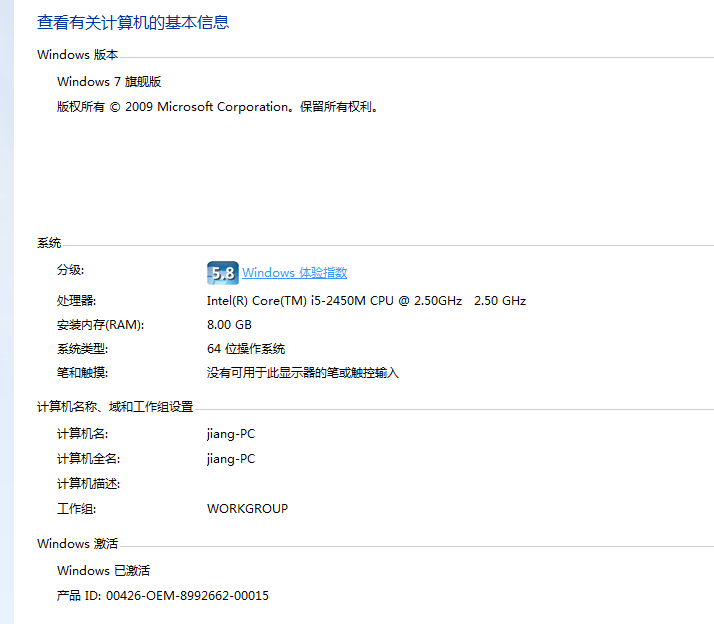Image resolution: width=714 pixels, height=624 pixels.
Task: Click the processor value Intel(R) Core(TM) i5-2450M
Action: click(367, 301)
